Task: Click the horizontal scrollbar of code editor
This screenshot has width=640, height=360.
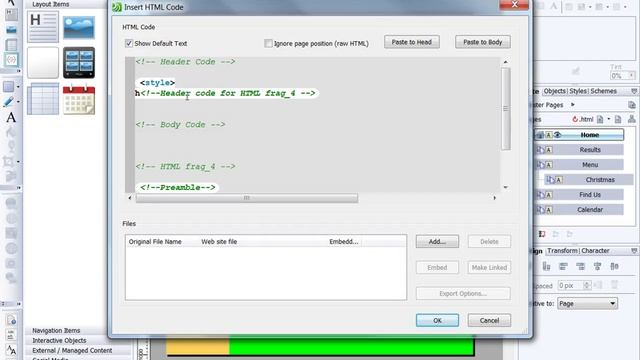Action: coord(247,198)
